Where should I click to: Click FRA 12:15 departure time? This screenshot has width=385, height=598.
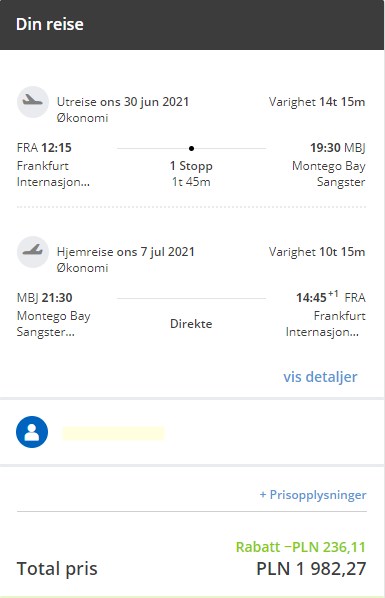click(x=44, y=148)
